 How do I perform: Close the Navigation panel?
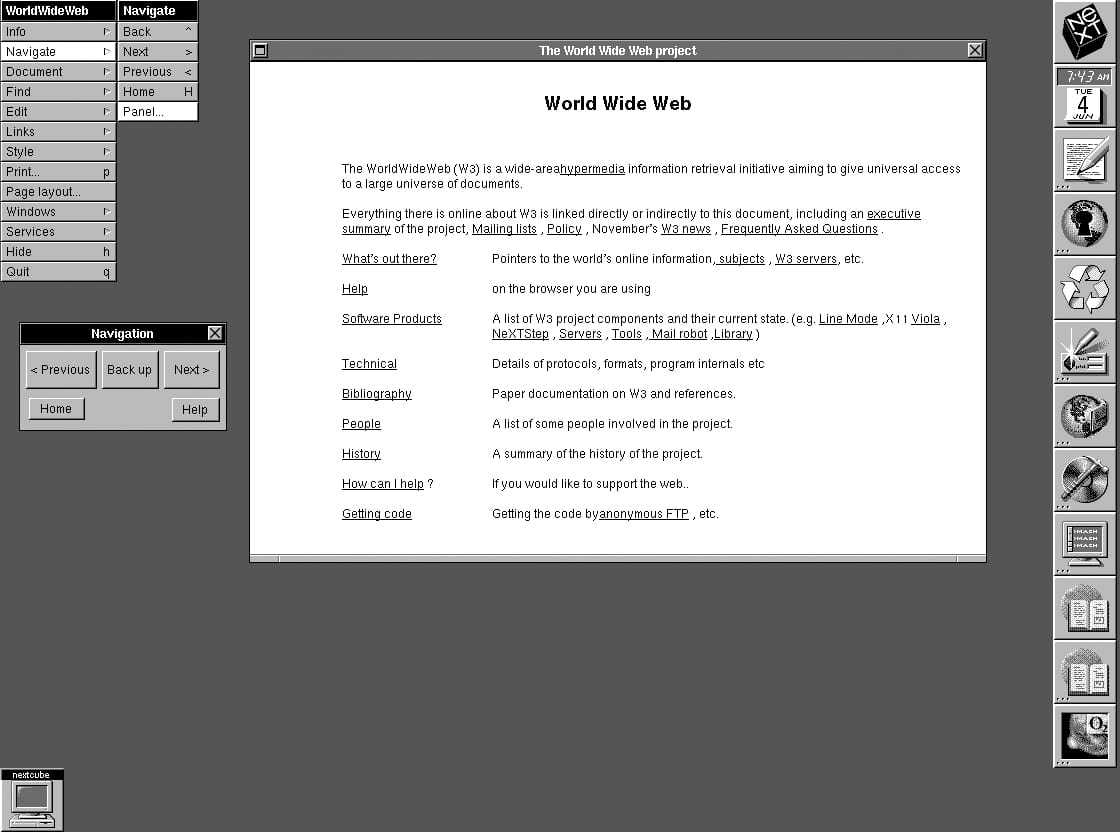click(214, 334)
